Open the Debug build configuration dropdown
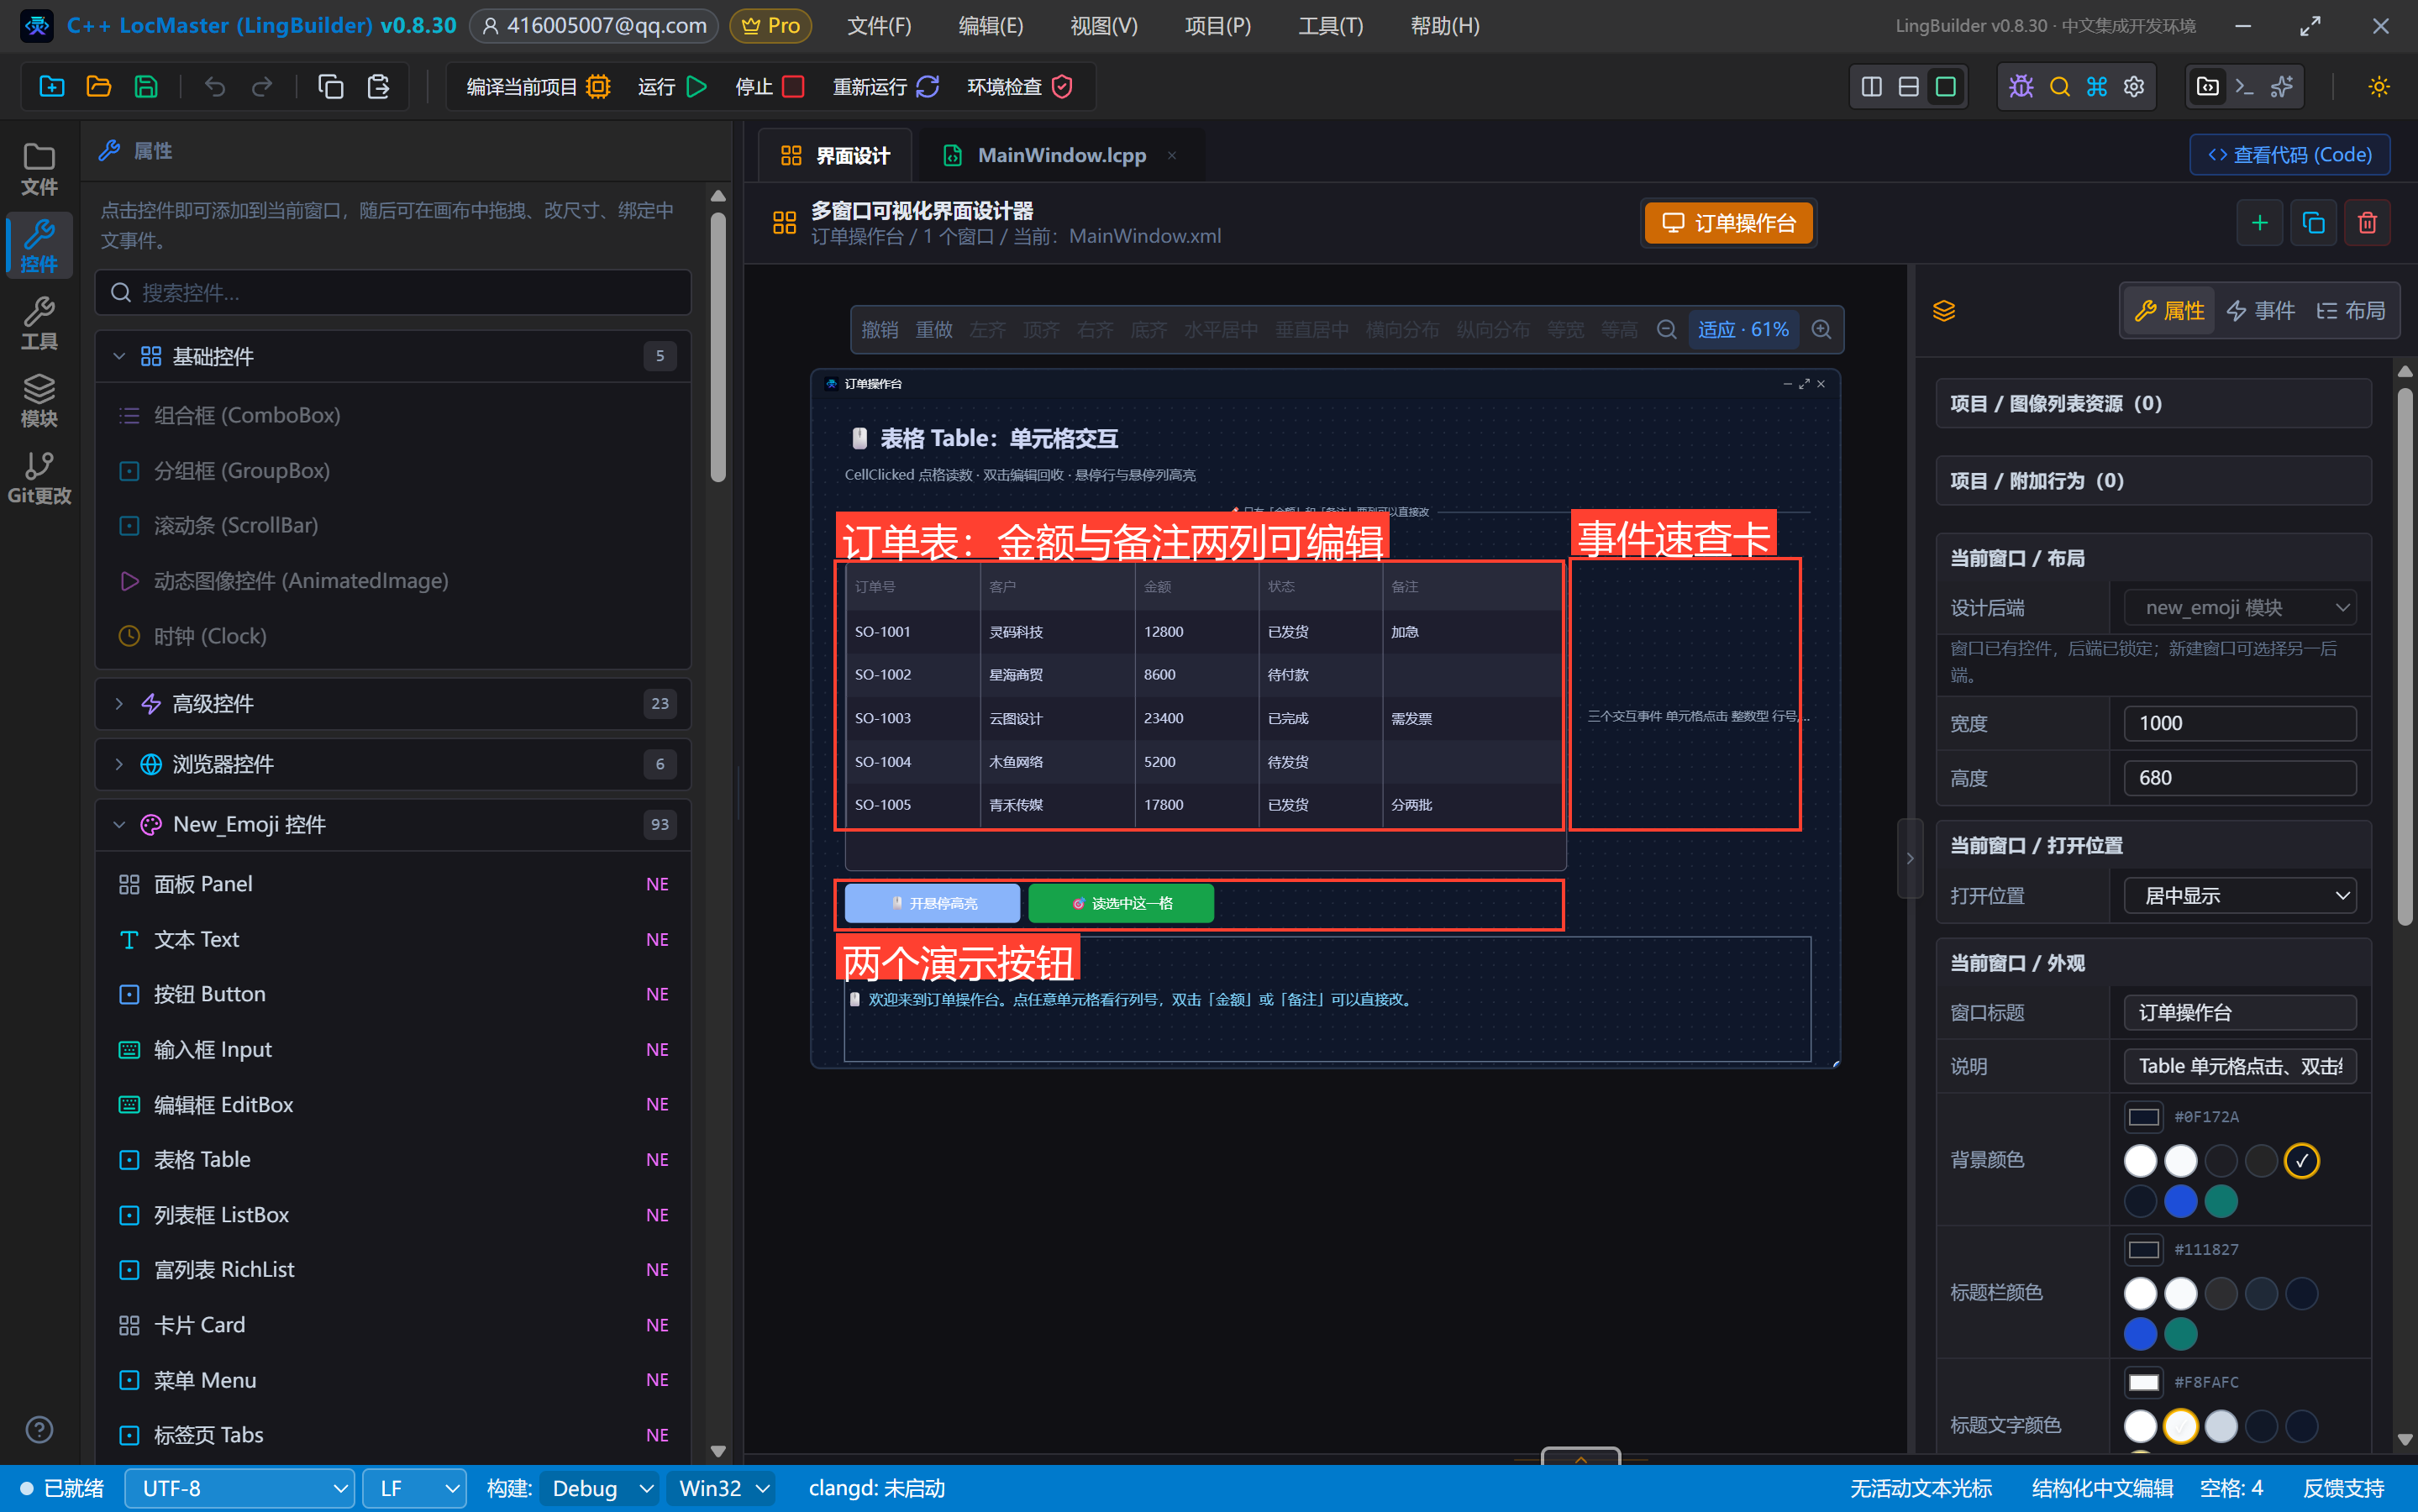The width and height of the screenshot is (2418, 1512). [600, 1488]
